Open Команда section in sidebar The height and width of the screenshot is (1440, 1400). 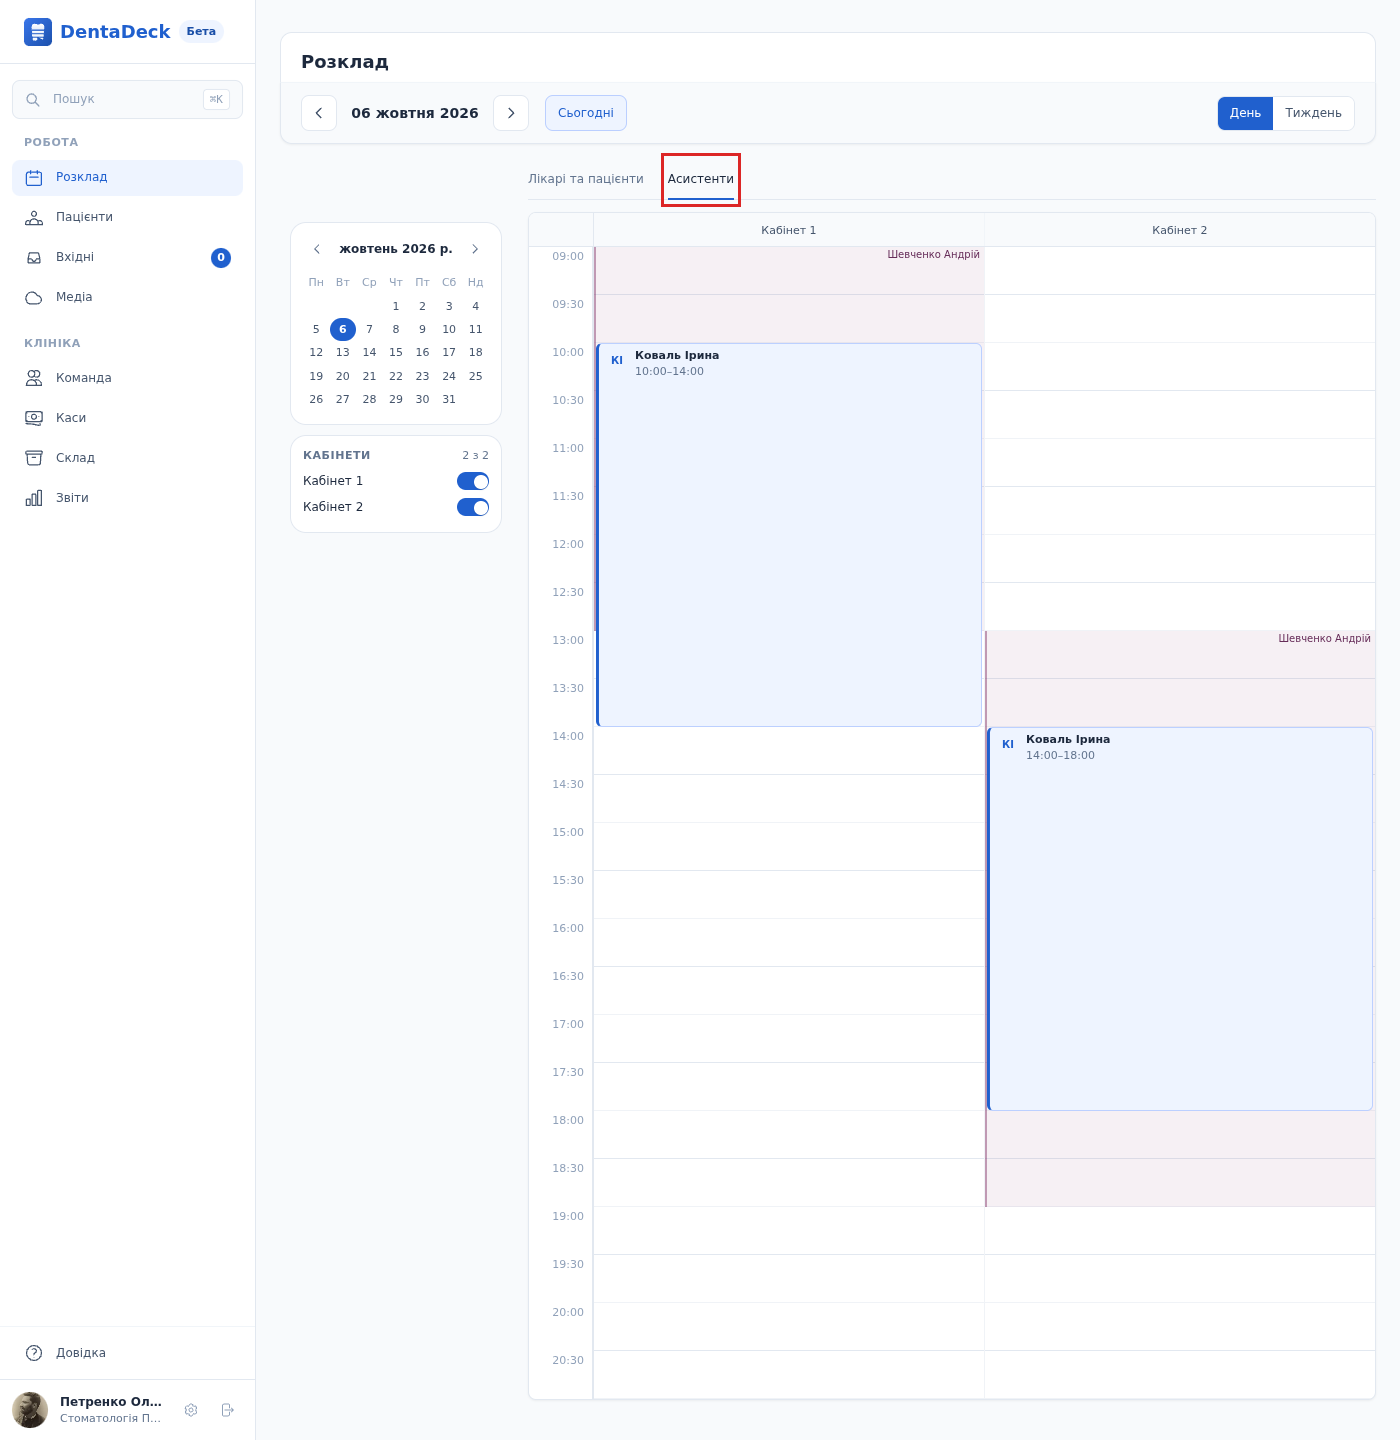127,378
